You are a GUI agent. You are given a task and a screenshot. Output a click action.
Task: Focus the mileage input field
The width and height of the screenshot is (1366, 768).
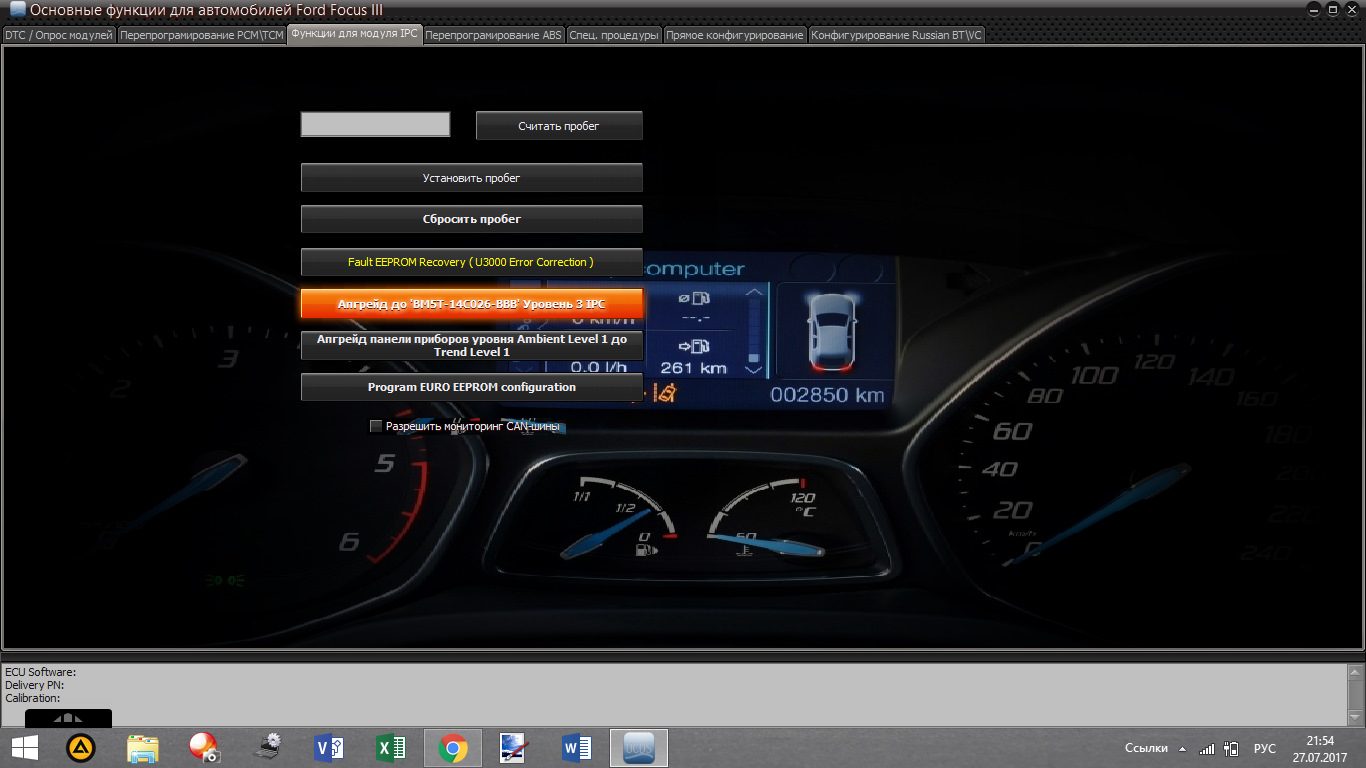(x=375, y=125)
